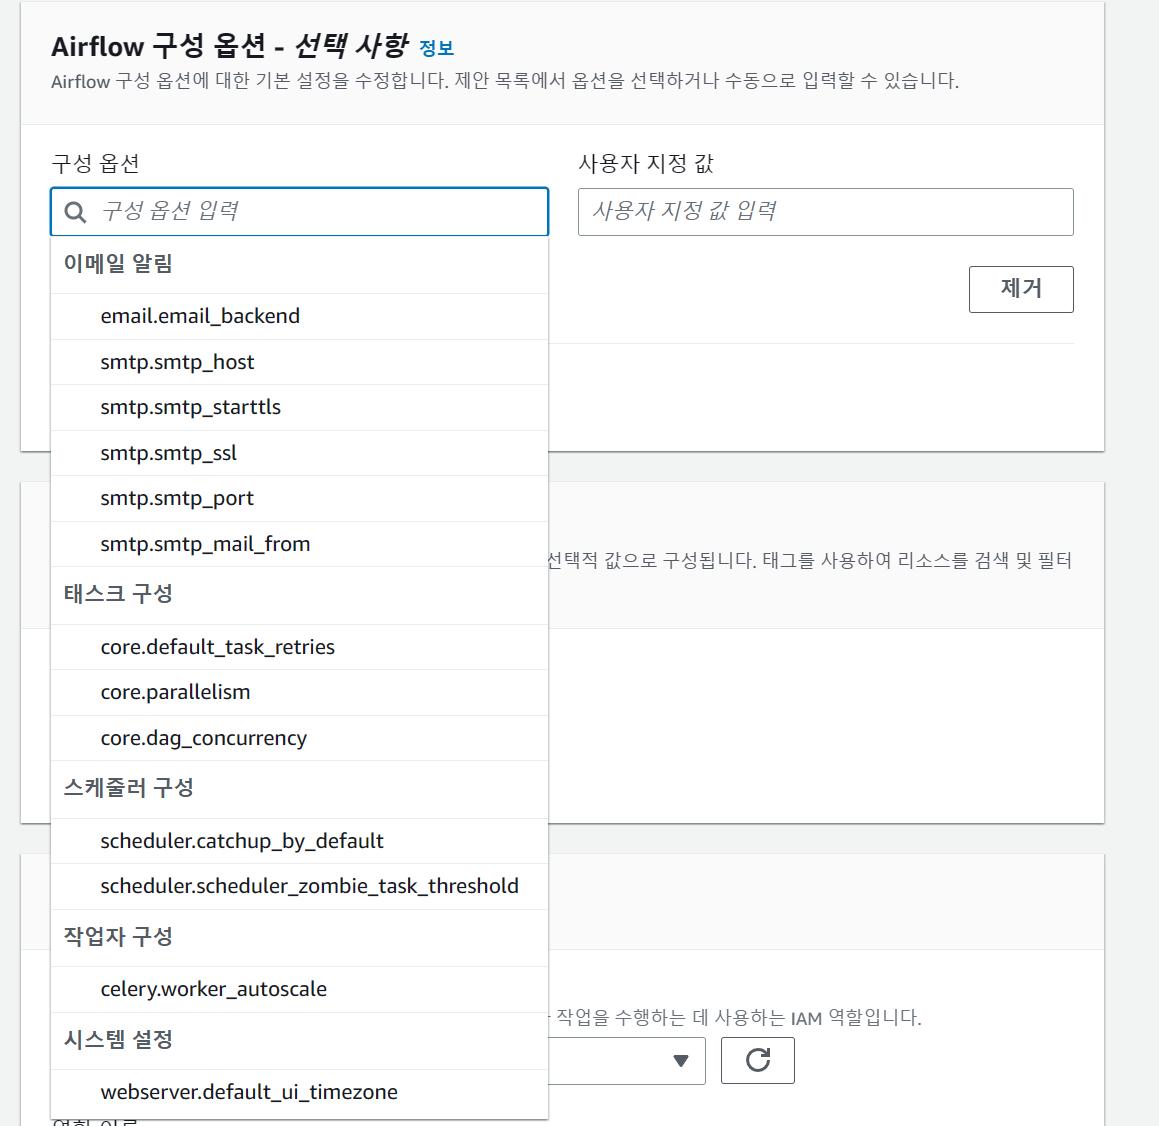This screenshot has width=1159, height=1126.
Task: Open the IAM role dropdown arrow
Action: pos(681,1060)
